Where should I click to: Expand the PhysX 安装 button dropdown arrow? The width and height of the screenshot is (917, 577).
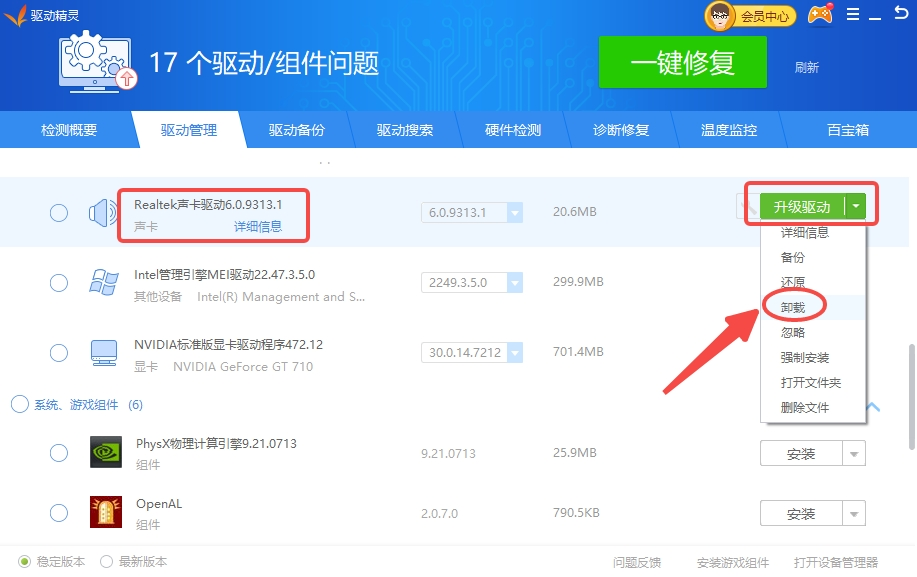coord(854,454)
